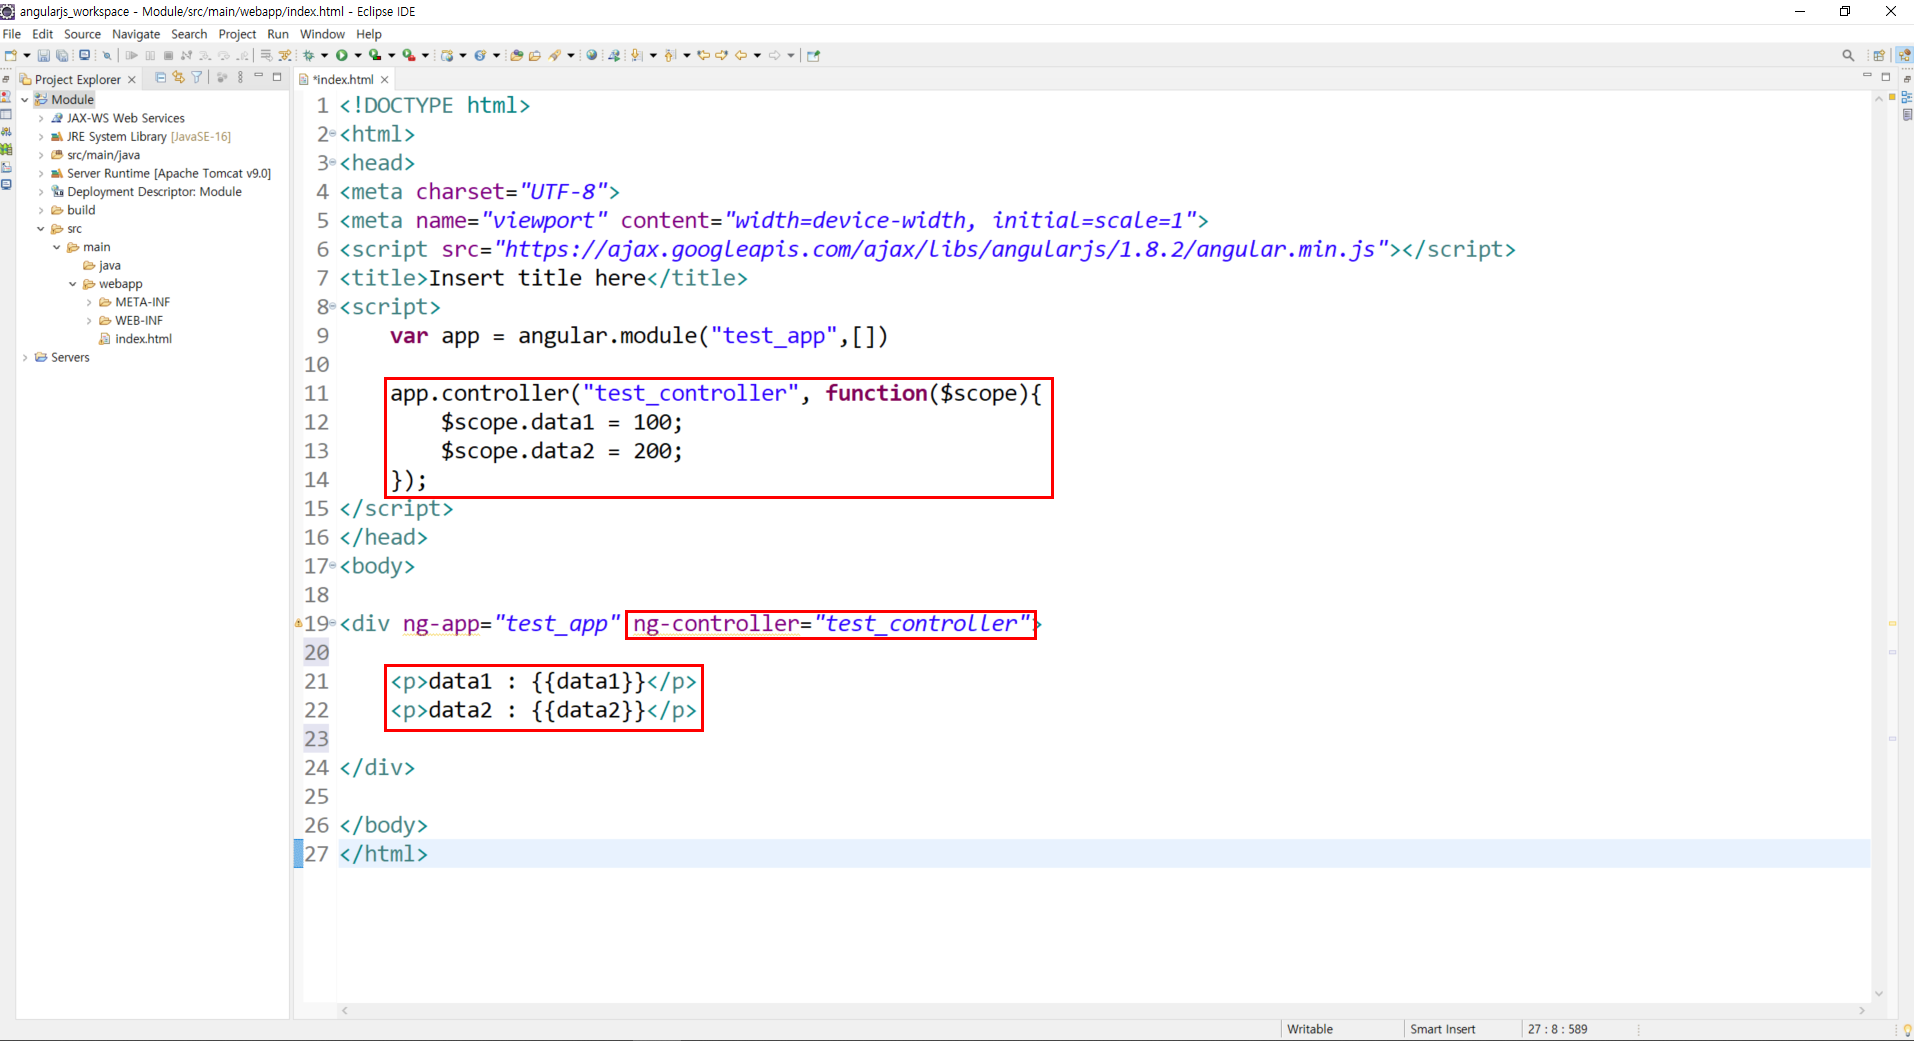Viewport: 1914px width, 1041px height.
Task: Click the editor vertical scrollbar
Action: pos(1878,545)
